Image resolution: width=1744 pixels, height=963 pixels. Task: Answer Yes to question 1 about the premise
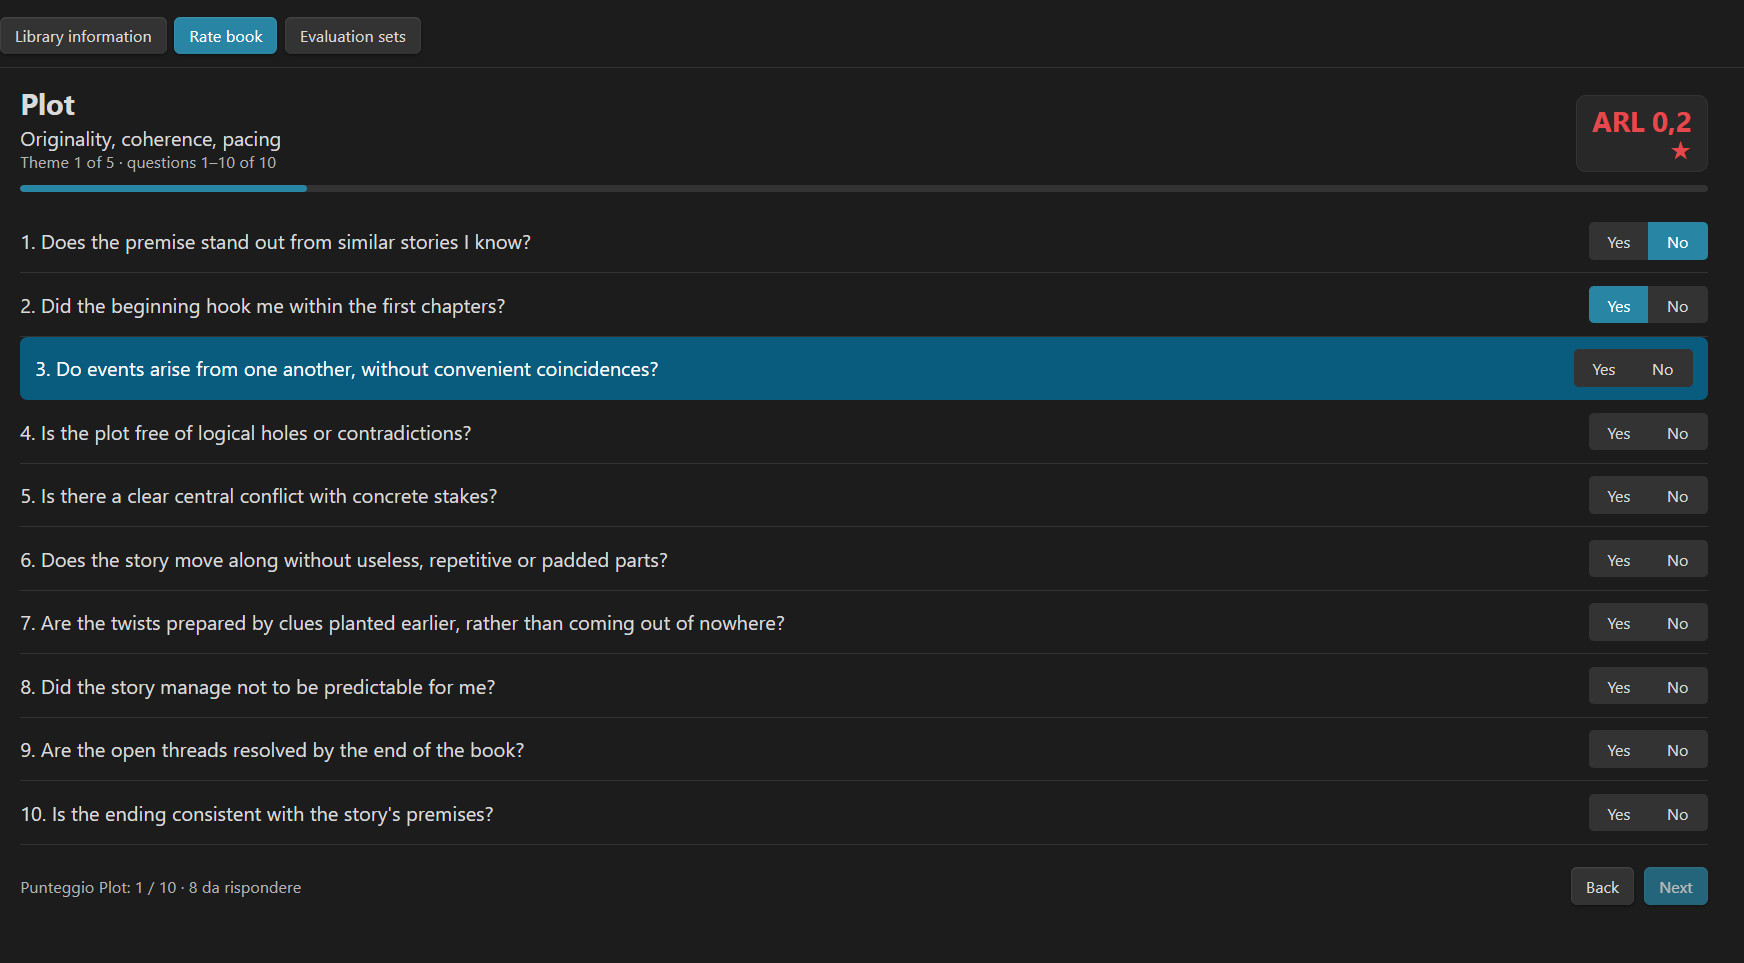click(1618, 242)
